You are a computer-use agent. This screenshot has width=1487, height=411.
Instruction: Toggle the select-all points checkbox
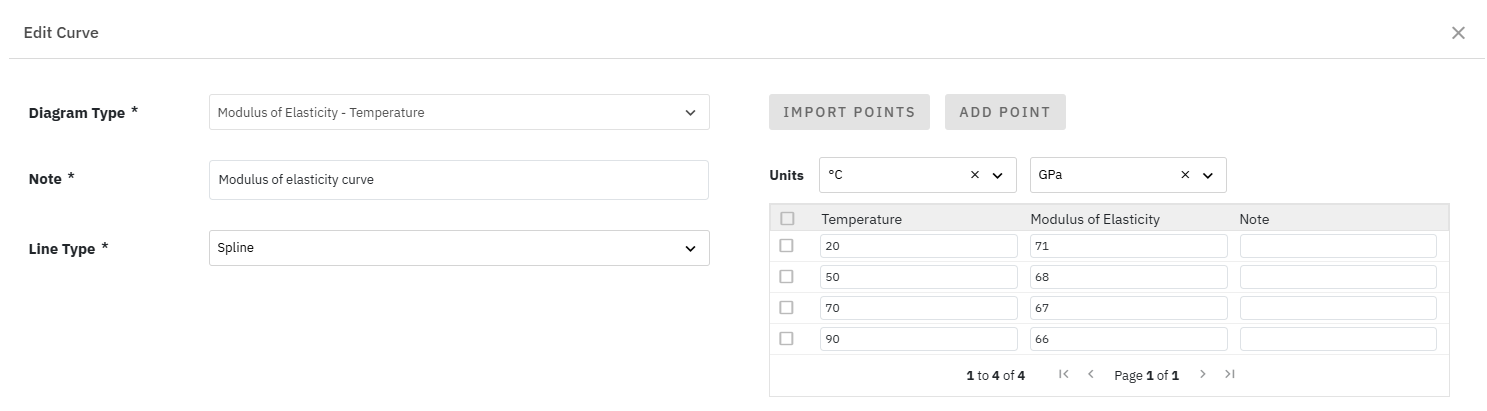[787, 219]
